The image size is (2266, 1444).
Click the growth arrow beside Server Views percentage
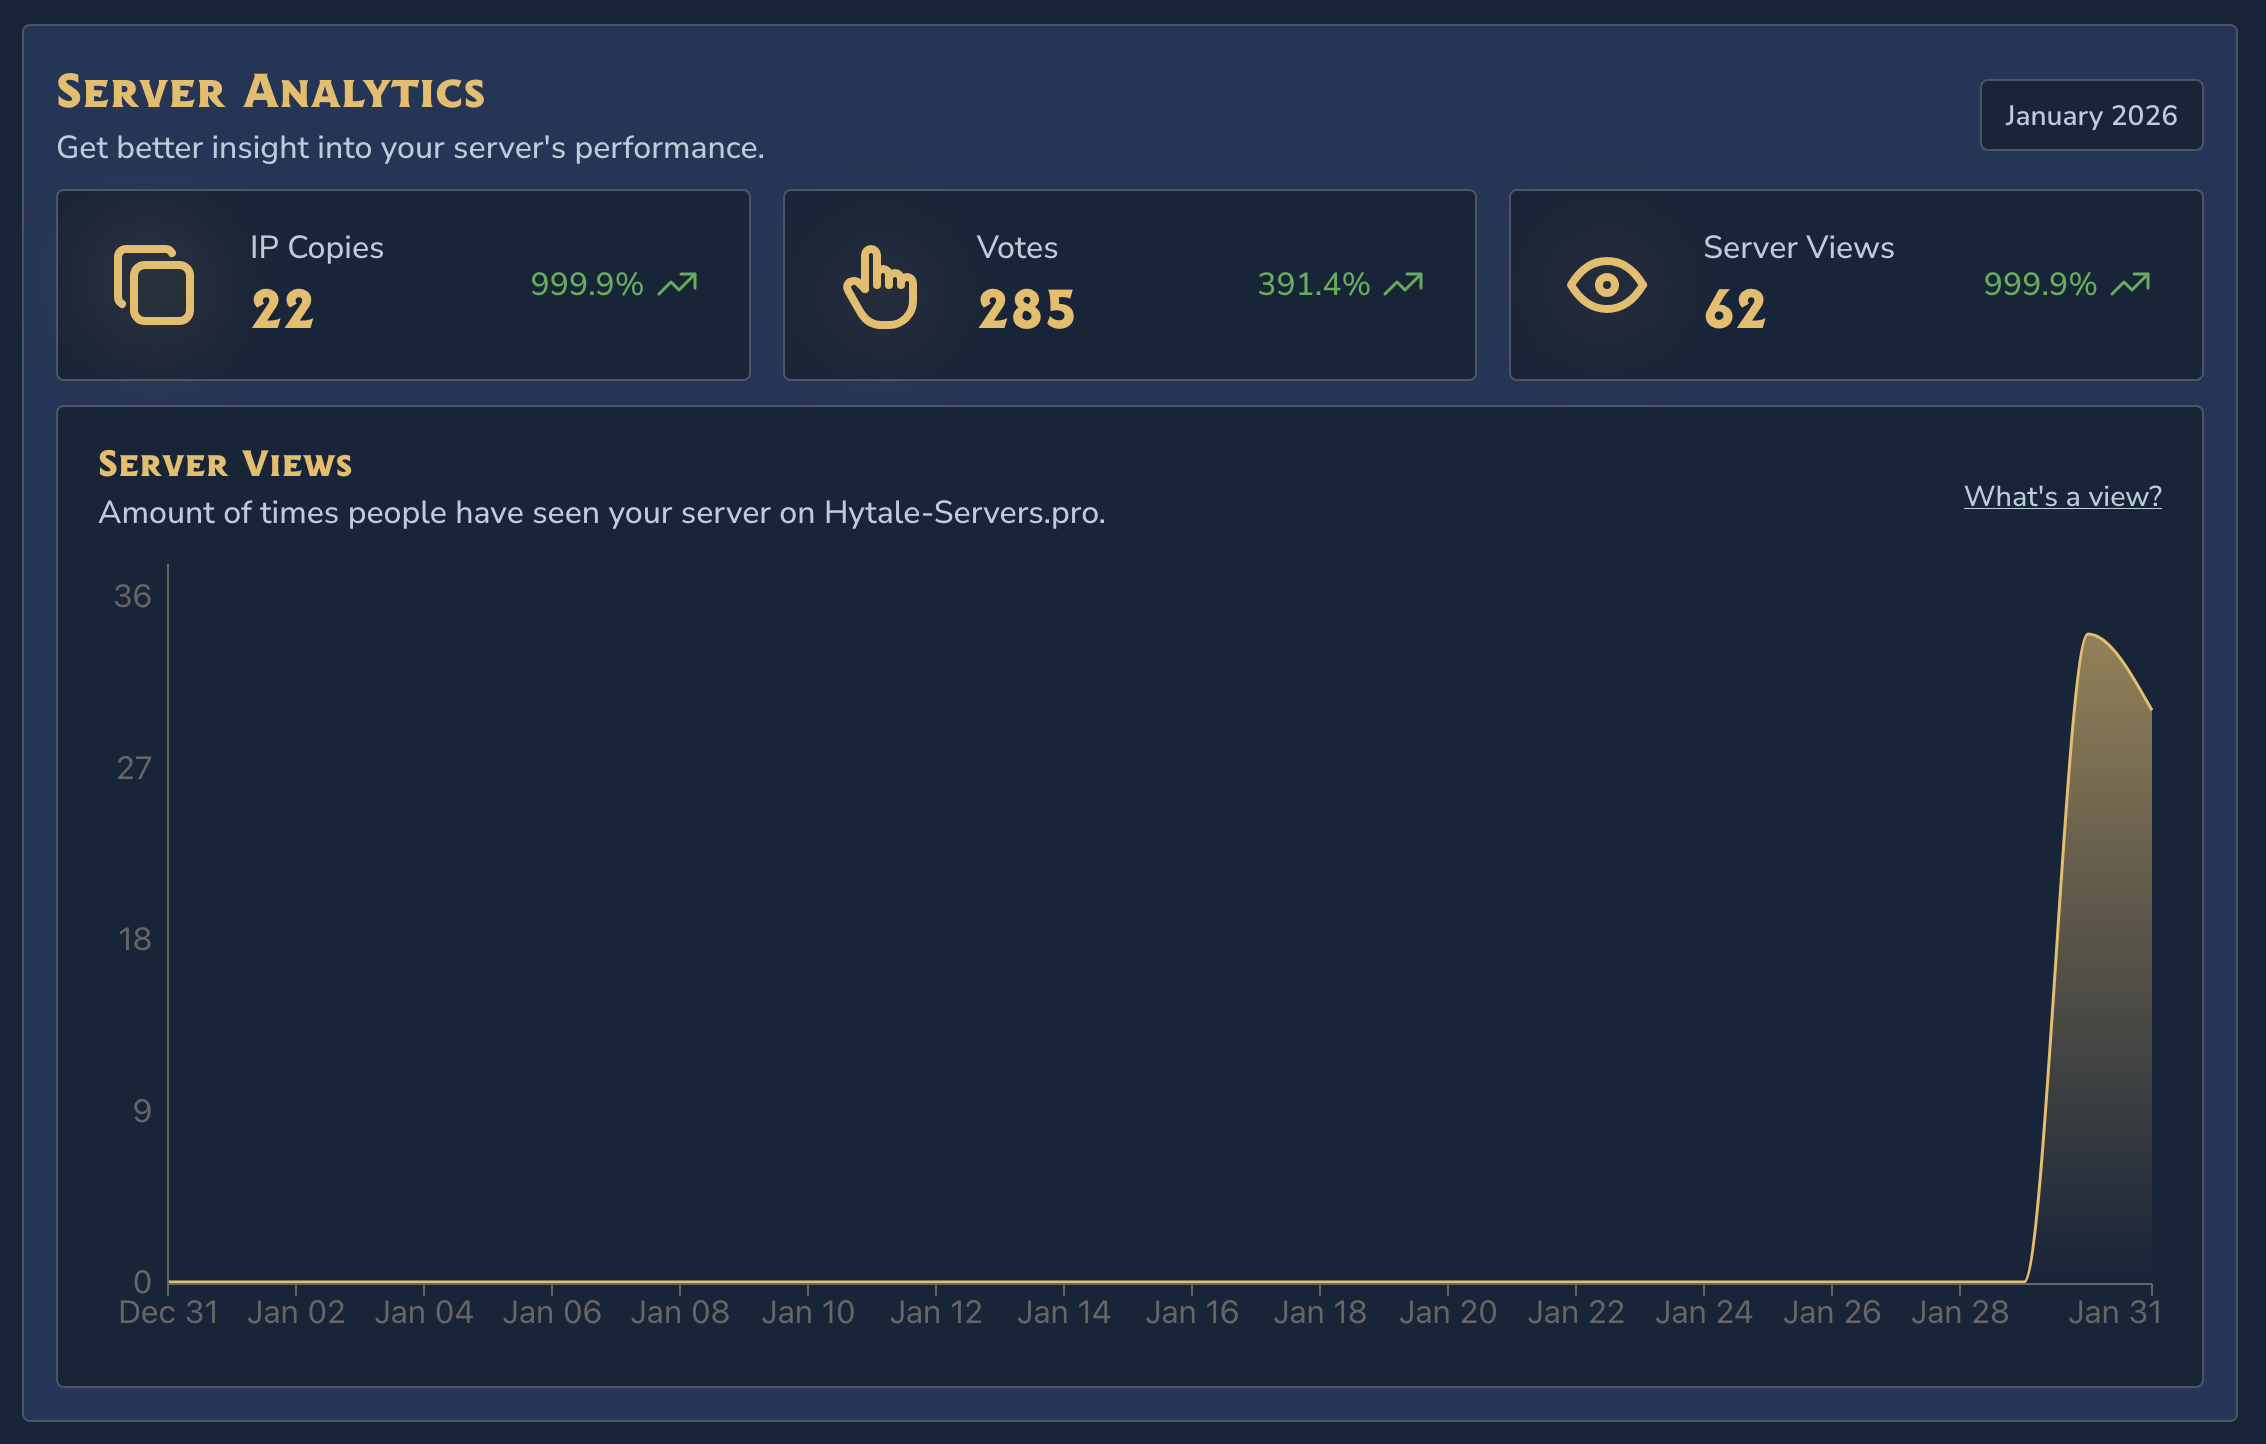click(2129, 283)
